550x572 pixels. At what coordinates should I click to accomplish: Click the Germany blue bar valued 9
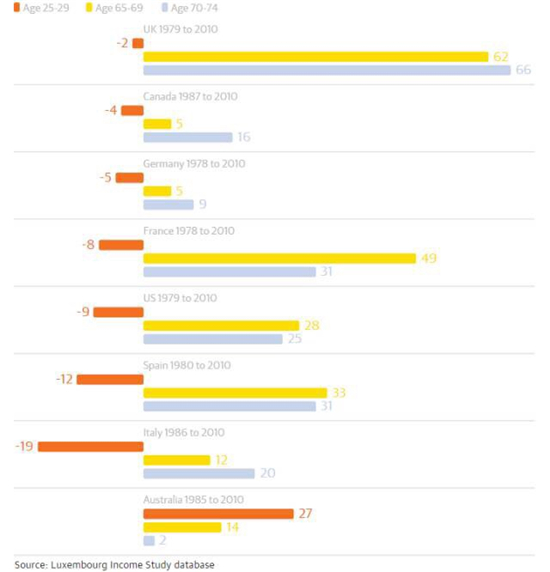[x=168, y=205]
